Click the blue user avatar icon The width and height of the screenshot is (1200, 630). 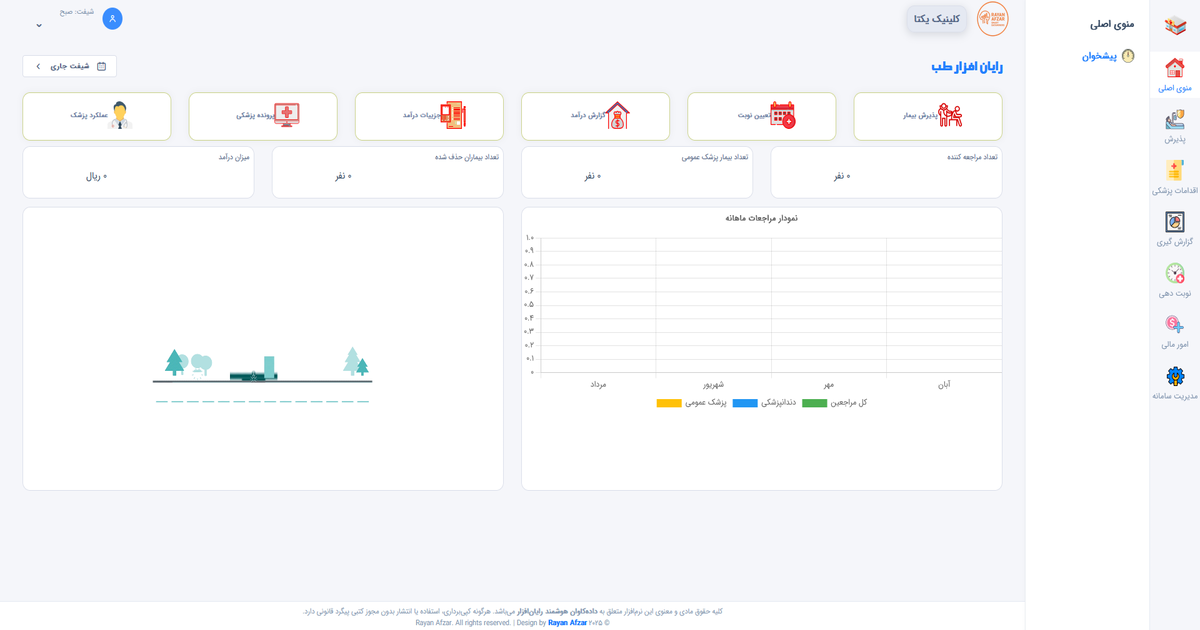pyautogui.click(x=112, y=18)
